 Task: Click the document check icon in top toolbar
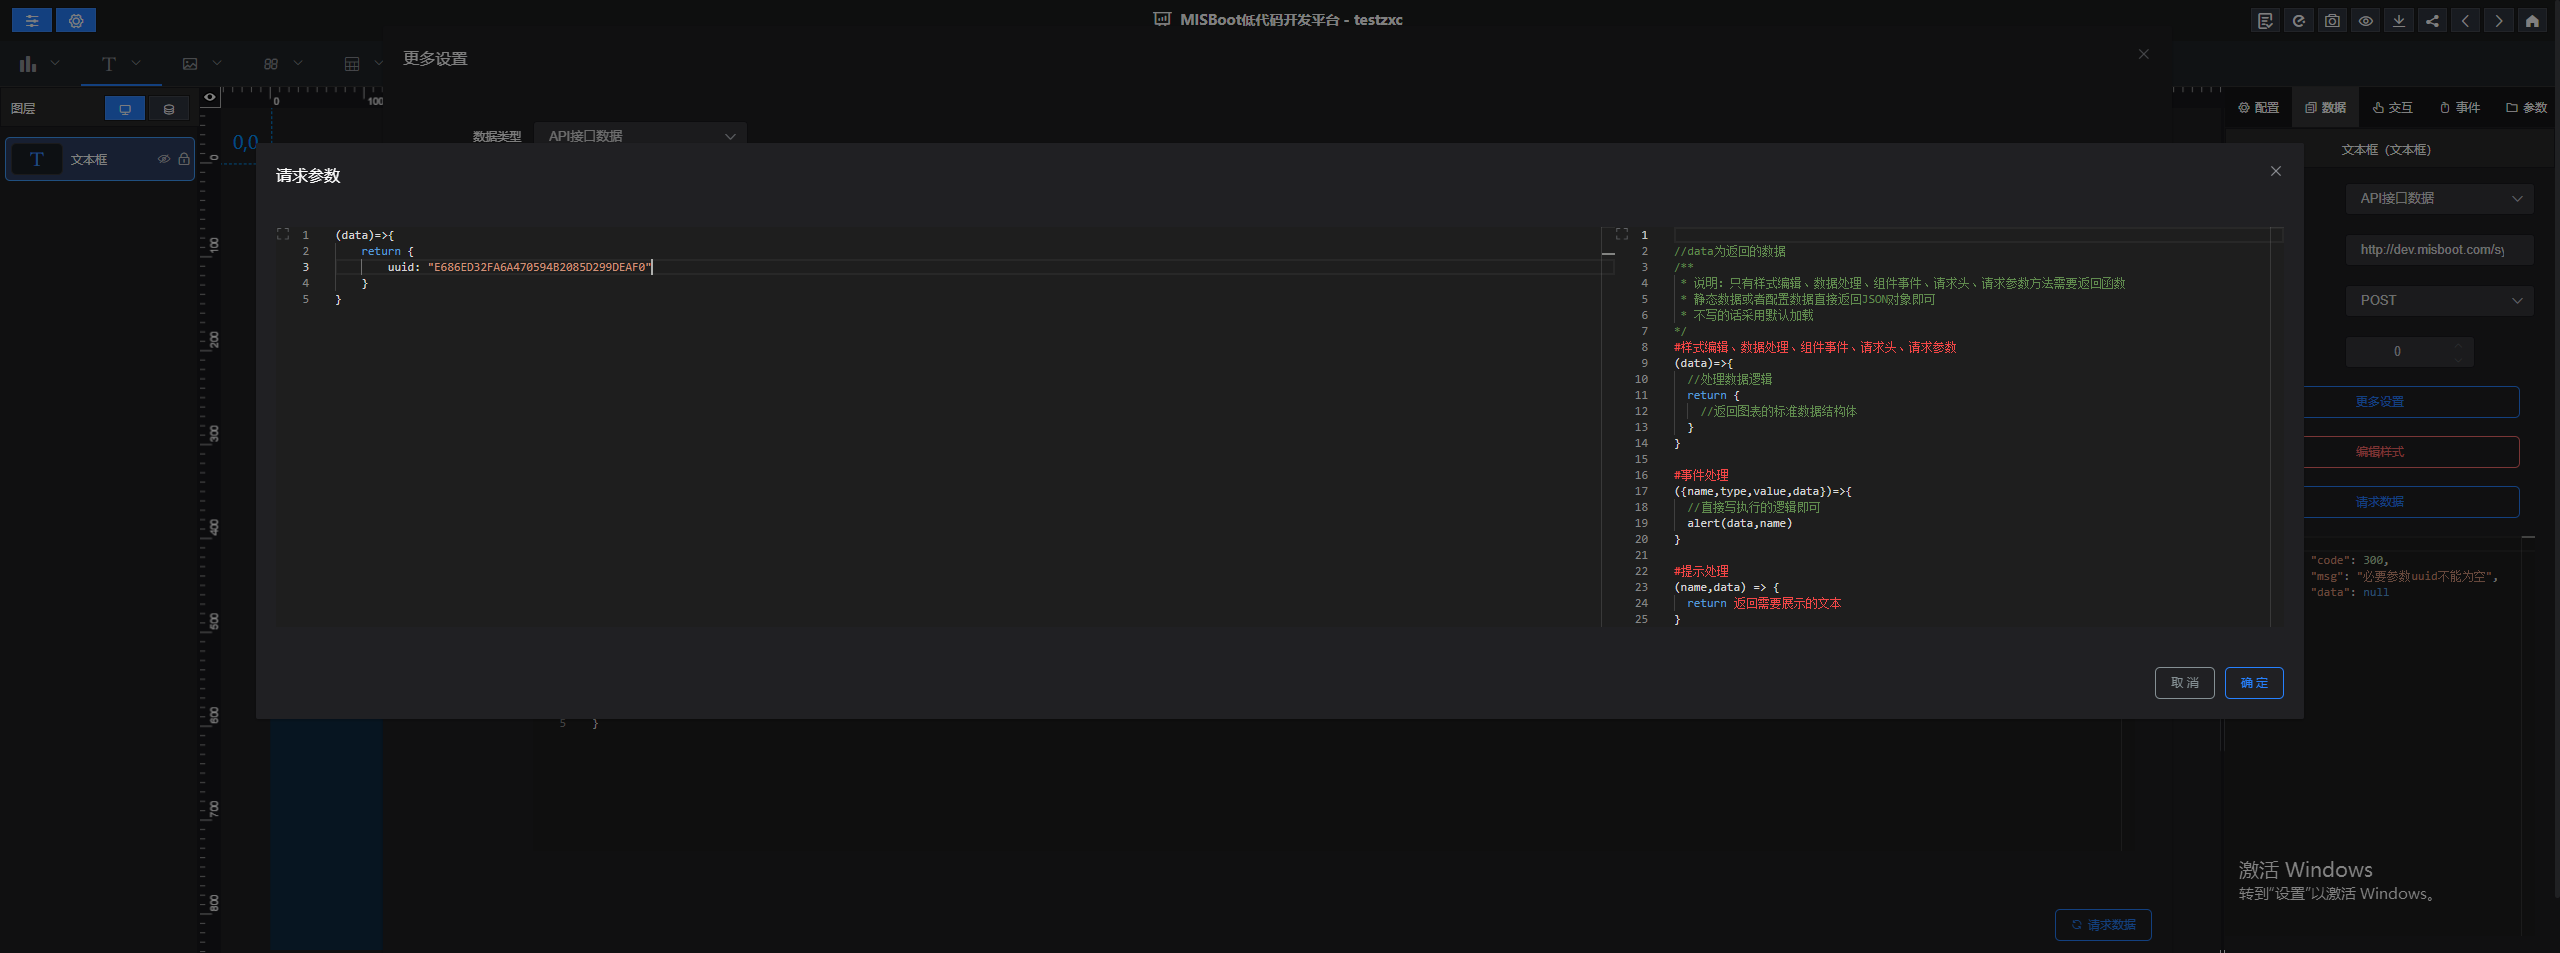[2265, 20]
